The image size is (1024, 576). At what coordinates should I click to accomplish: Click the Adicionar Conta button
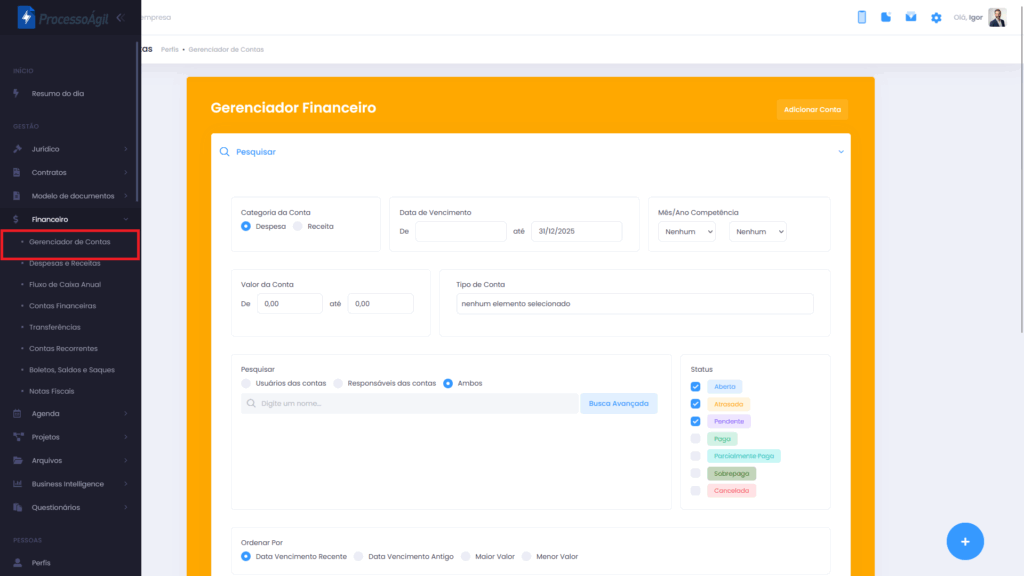(812, 109)
